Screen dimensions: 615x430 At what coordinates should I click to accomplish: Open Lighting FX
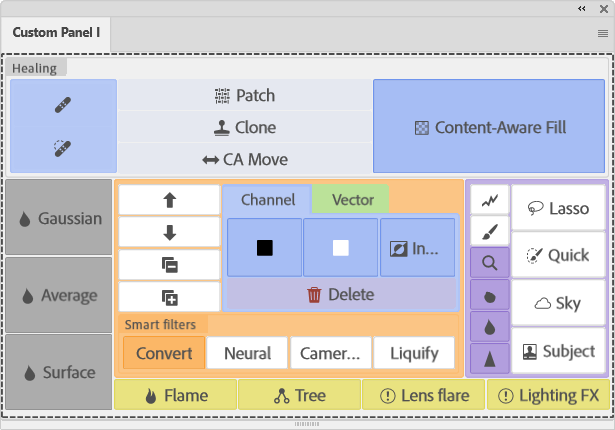[548, 395]
